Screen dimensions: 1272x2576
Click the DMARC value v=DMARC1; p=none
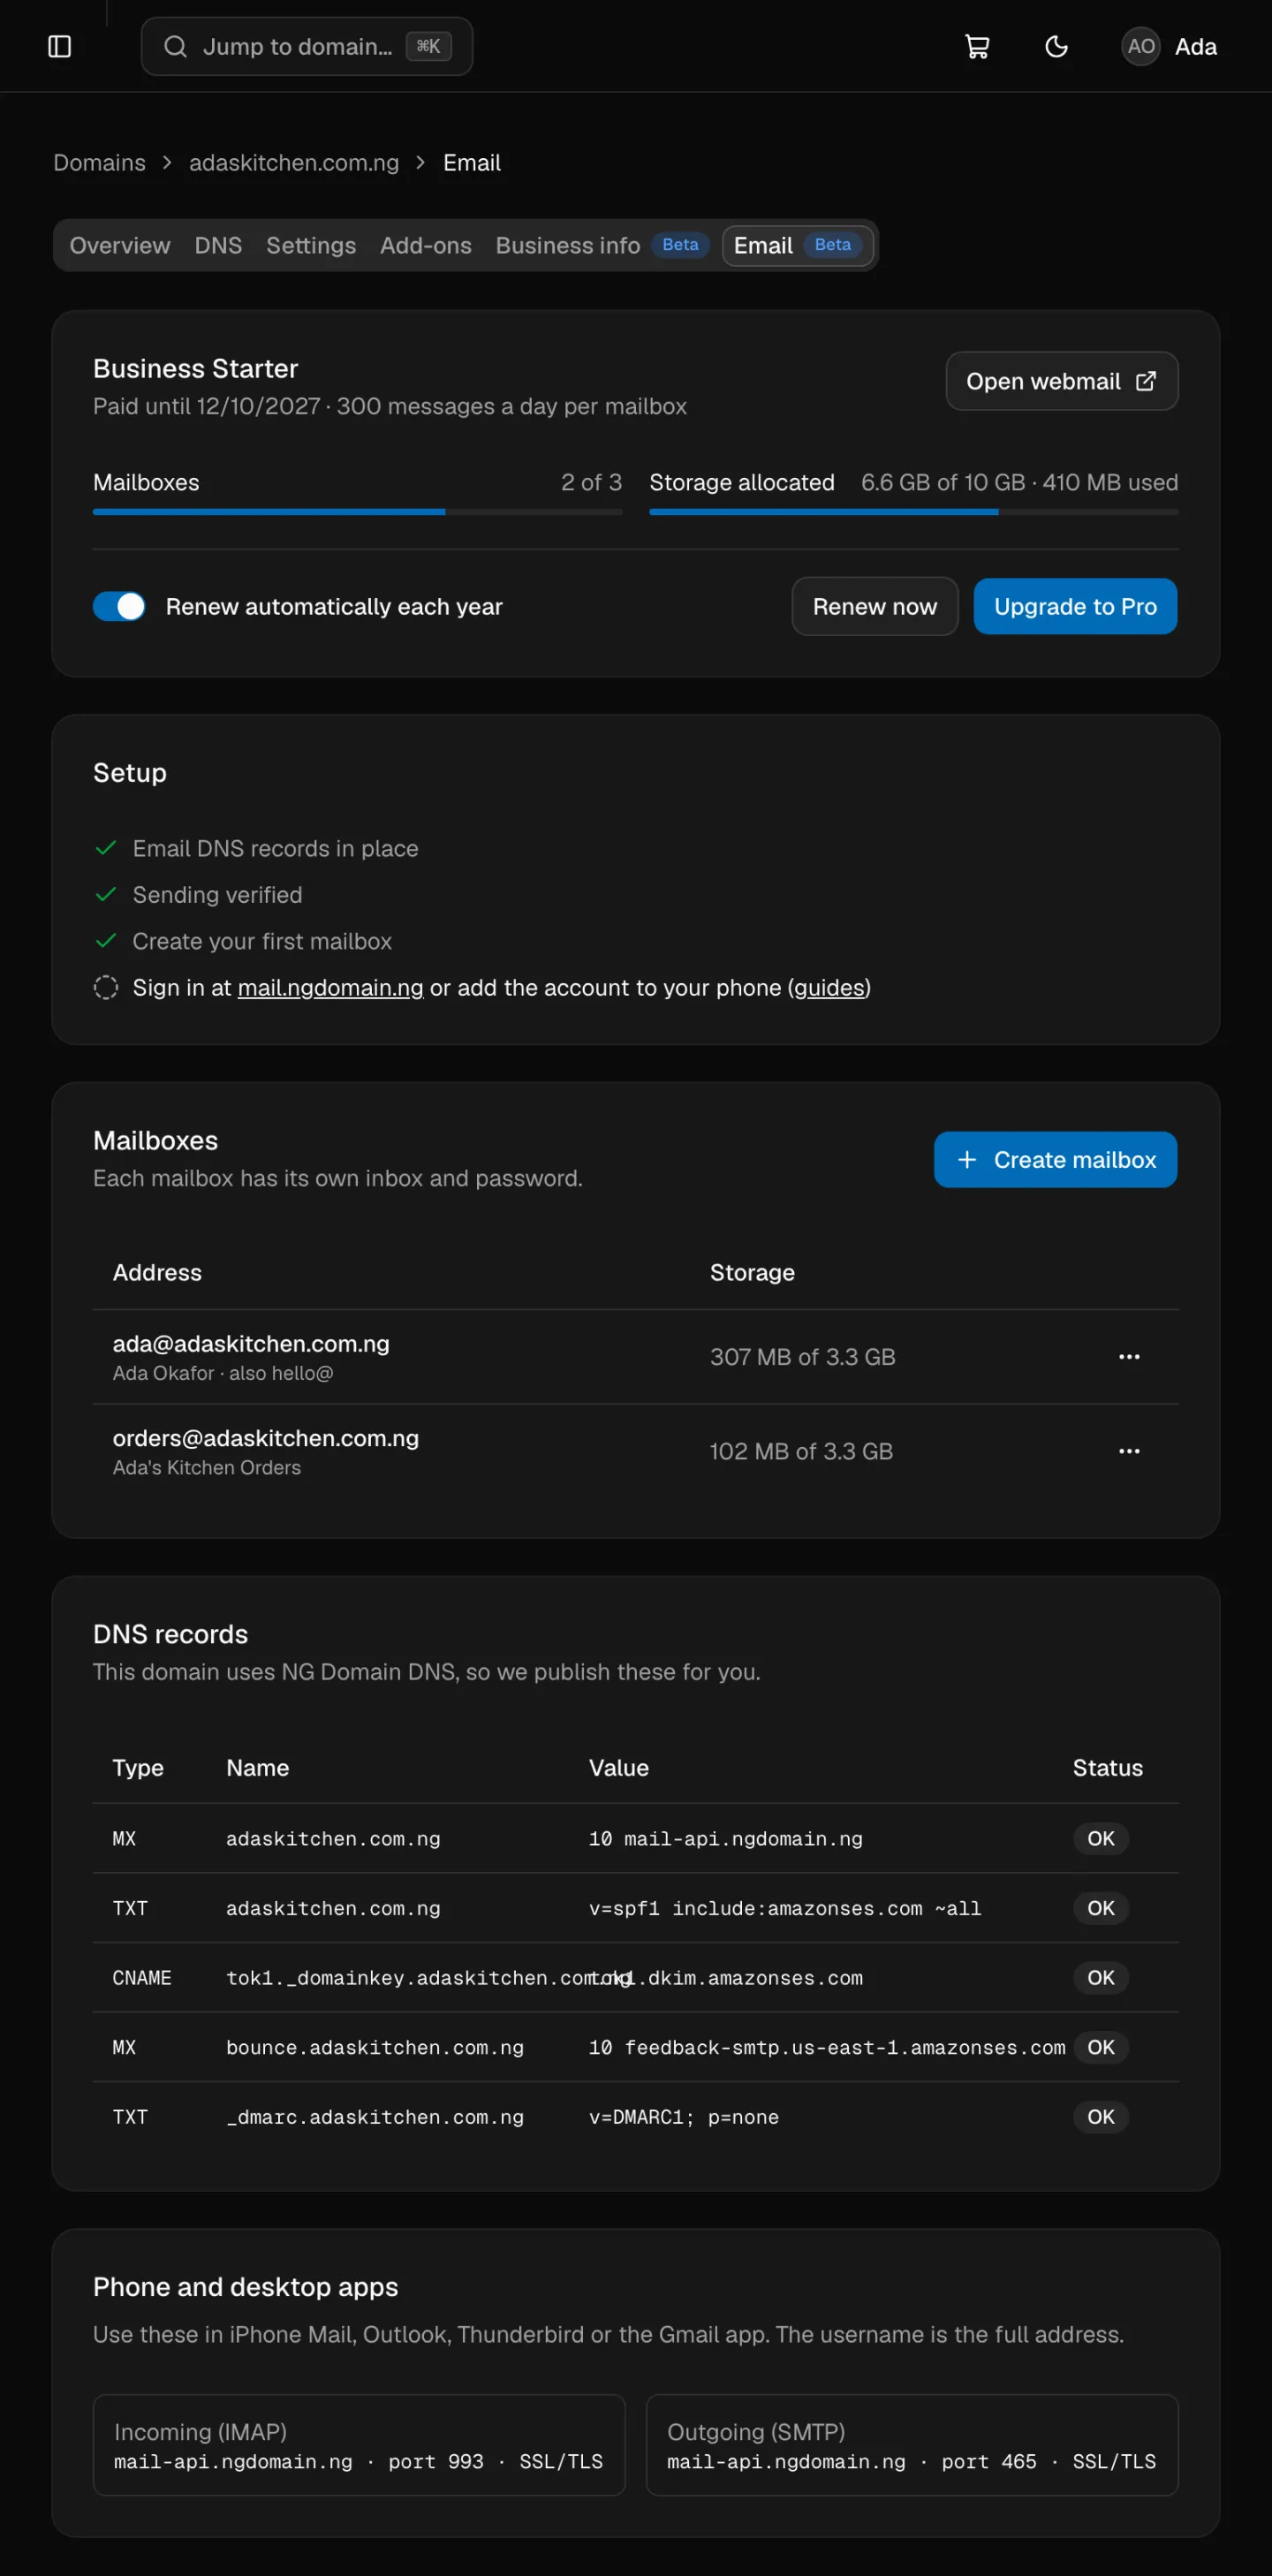click(x=684, y=2117)
